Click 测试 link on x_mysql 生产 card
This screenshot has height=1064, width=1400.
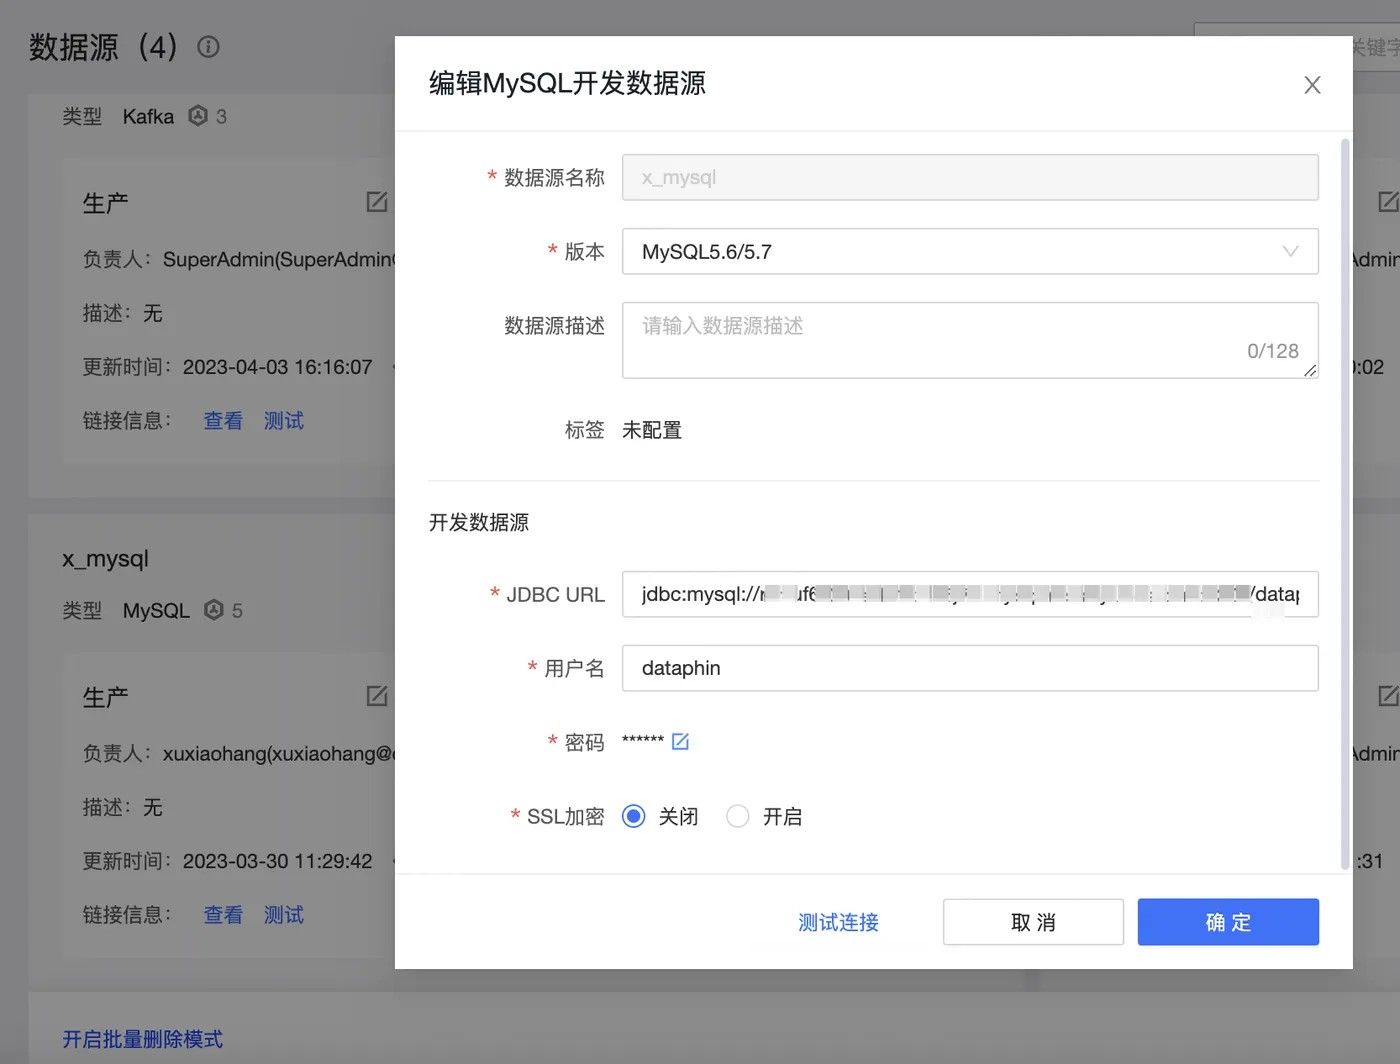coord(284,915)
